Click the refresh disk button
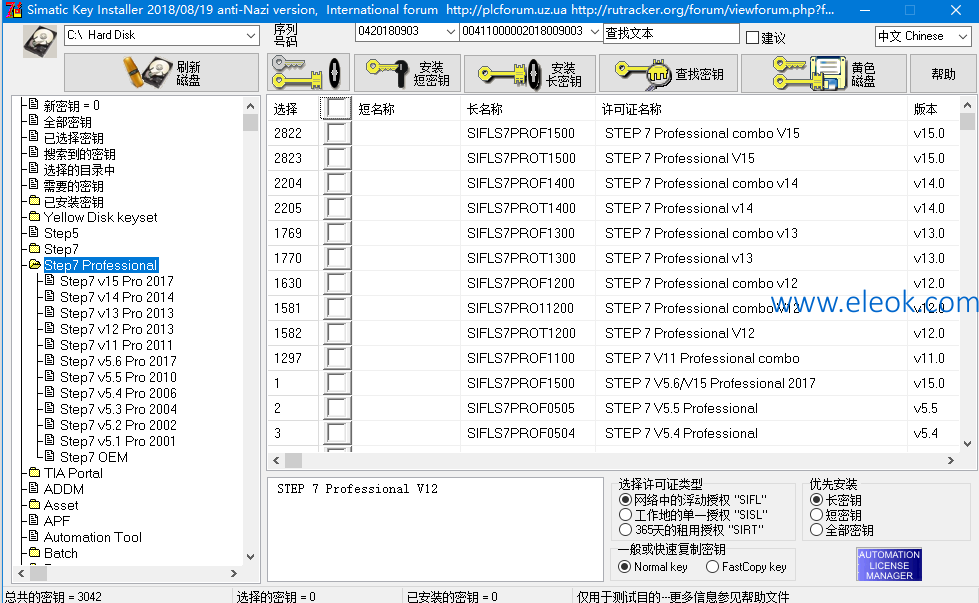979x603 pixels. [161, 72]
